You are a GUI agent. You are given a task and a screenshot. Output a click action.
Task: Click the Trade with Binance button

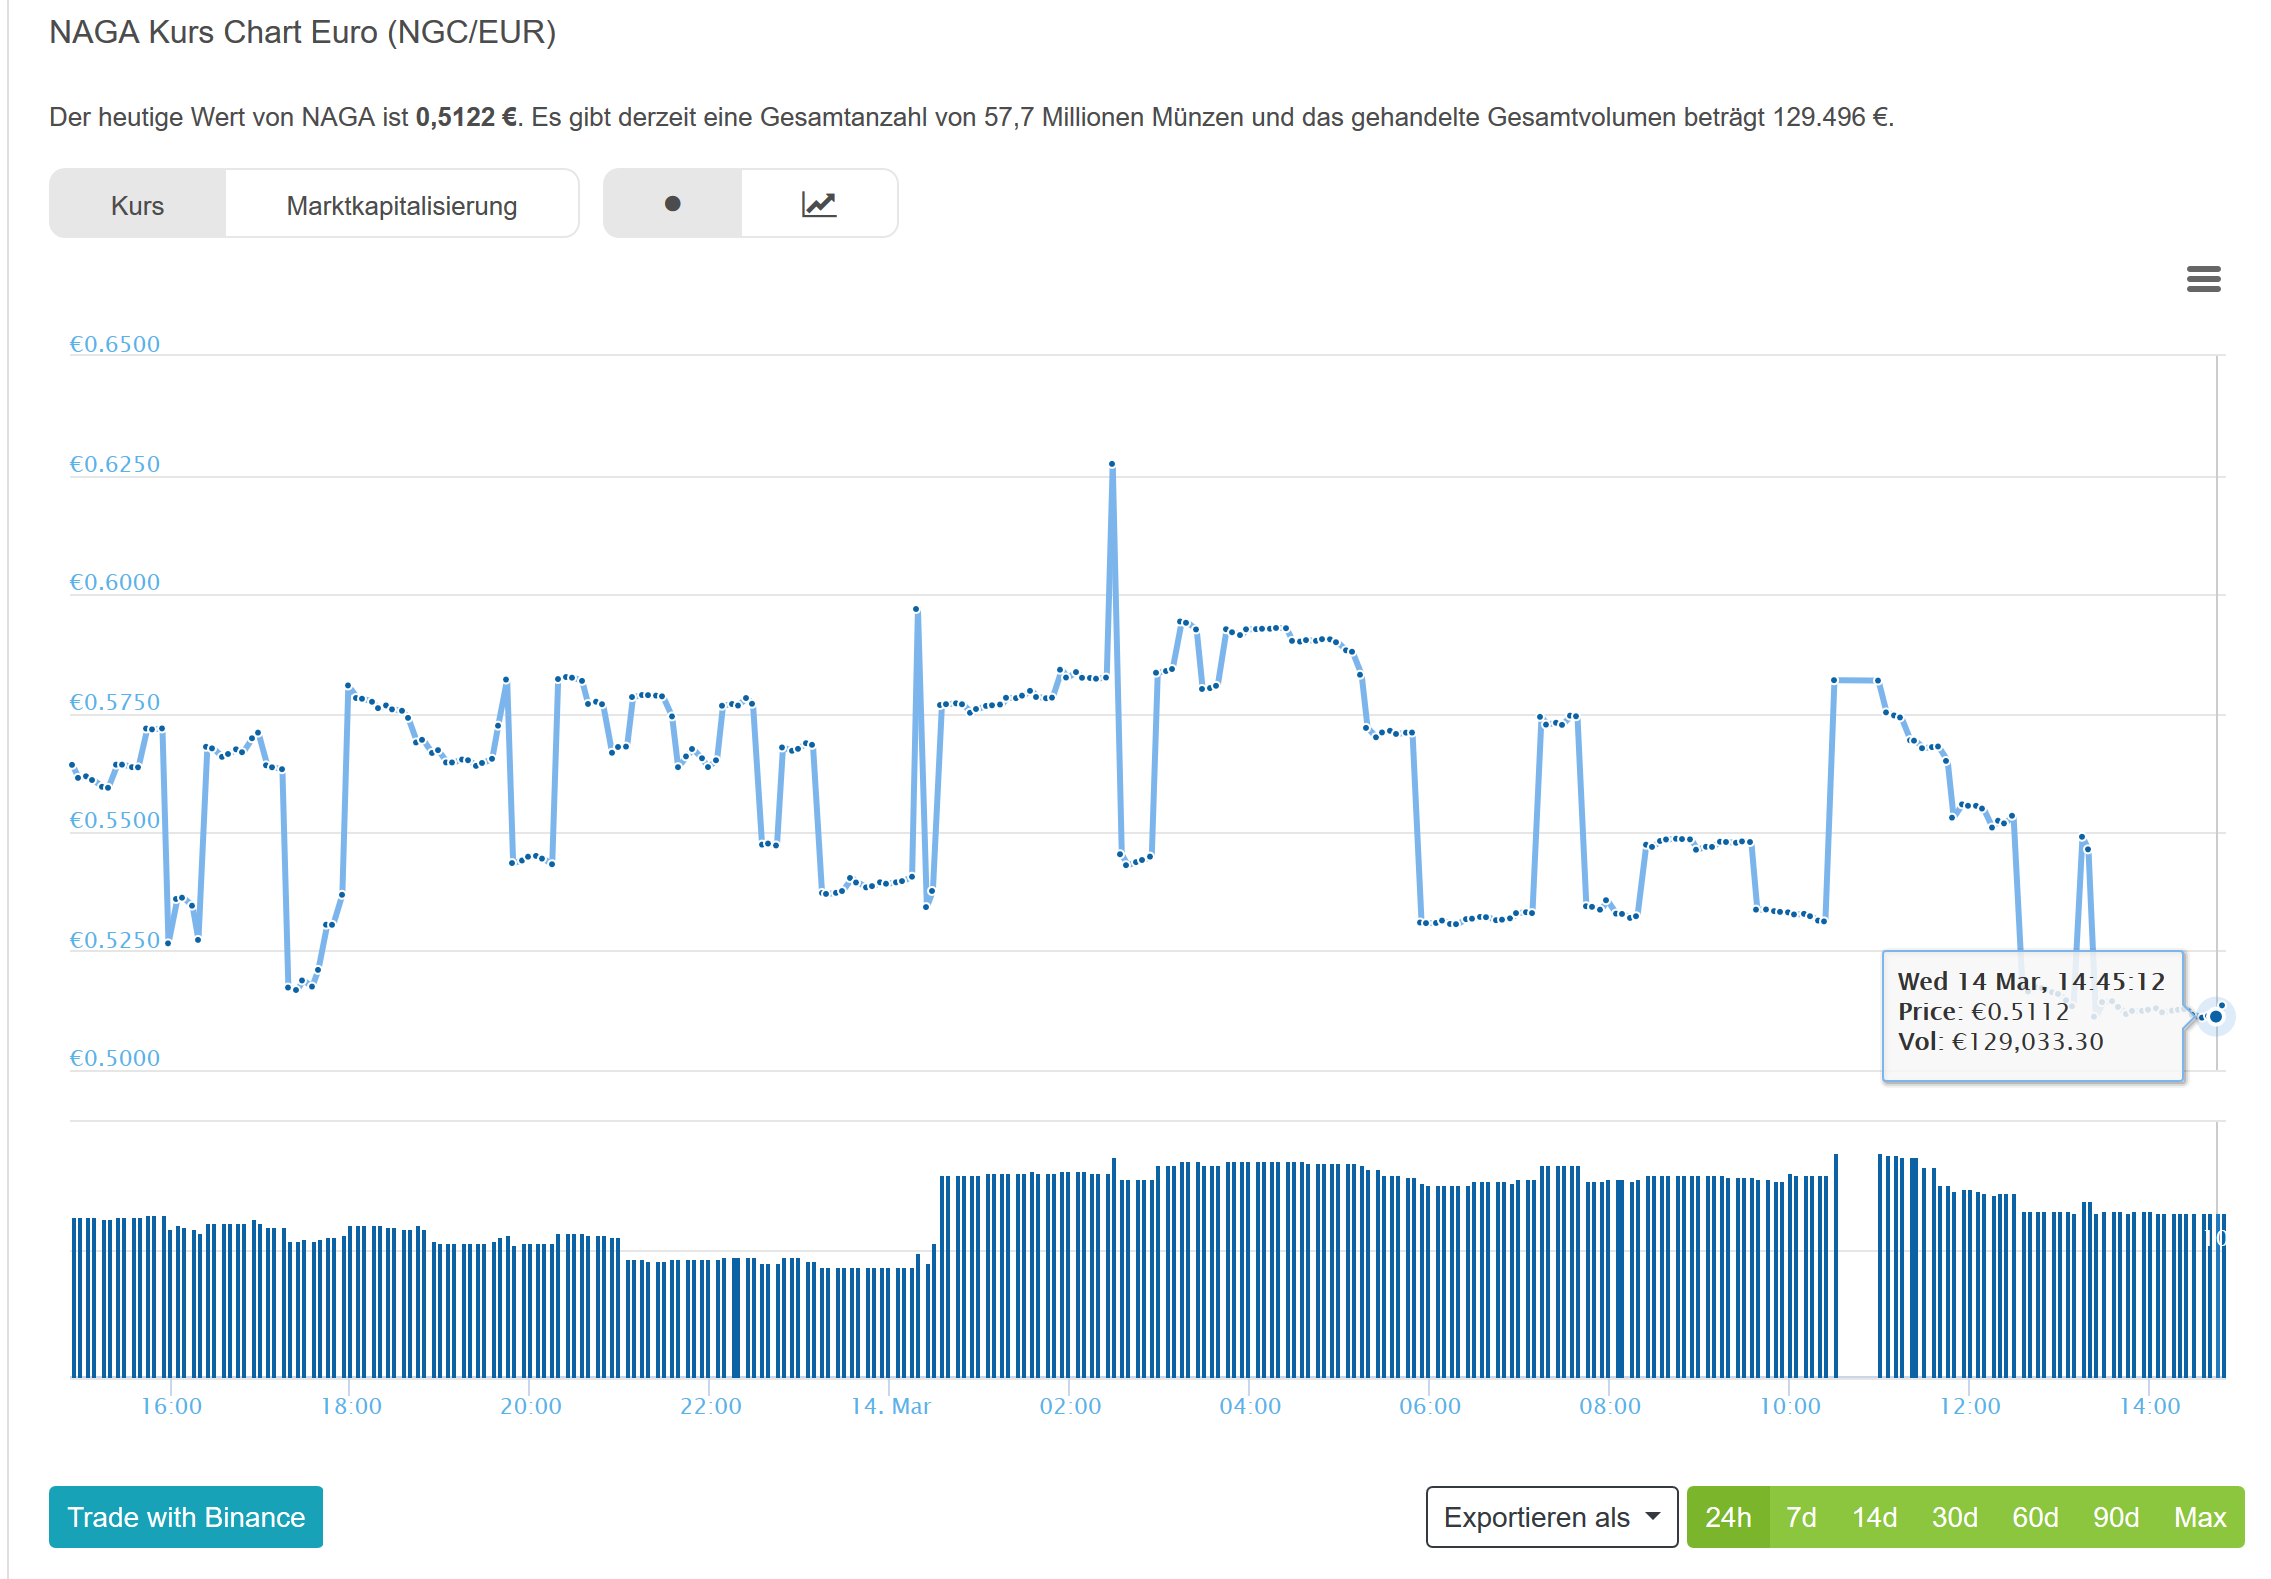point(186,1517)
